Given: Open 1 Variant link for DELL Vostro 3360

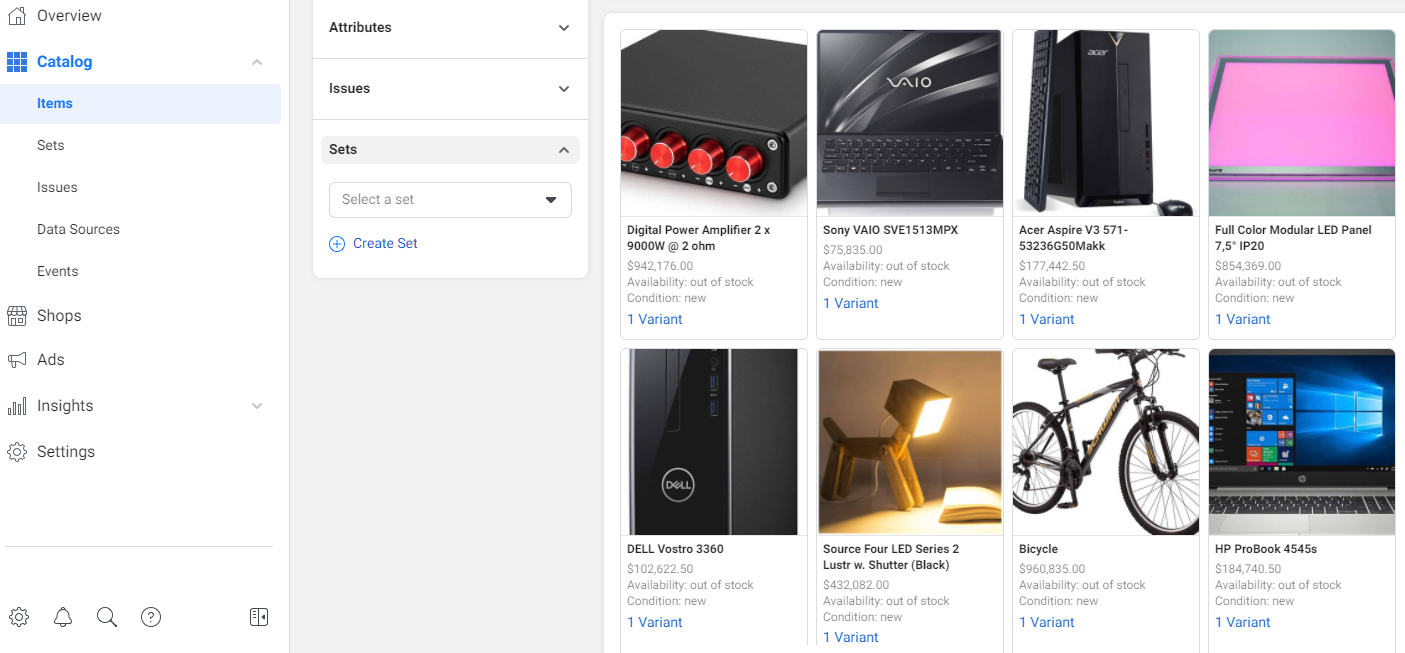Looking at the screenshot, I should (655, 623).
